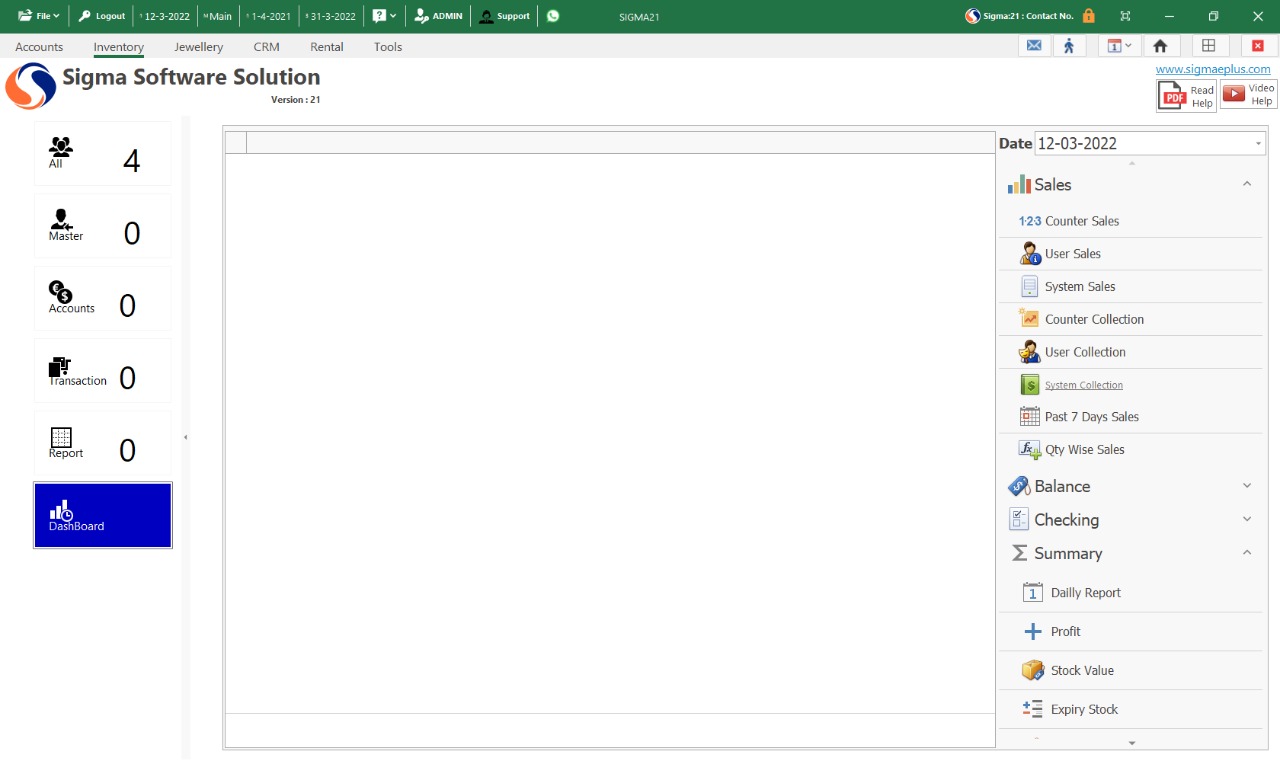This screenshot has width=1280, height=761.
Task: Switch to the Jewellery tab
Action: click(x=198, y=47)
